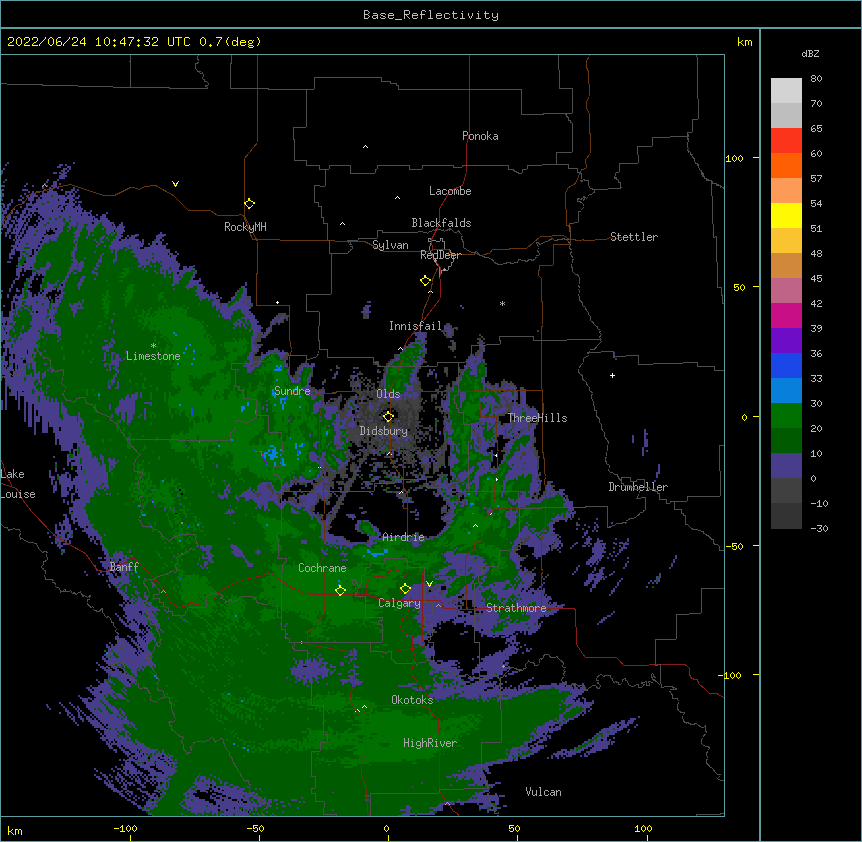Screen dimensions: 862x842
Task: Select the Cochrane label
Action: pyautogui.click(x=322, y=568)
